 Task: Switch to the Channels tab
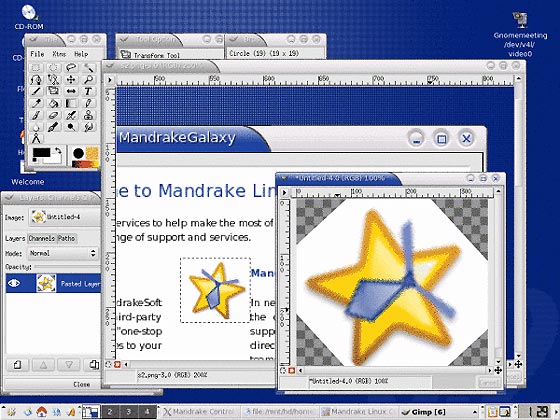pos(41,238)
